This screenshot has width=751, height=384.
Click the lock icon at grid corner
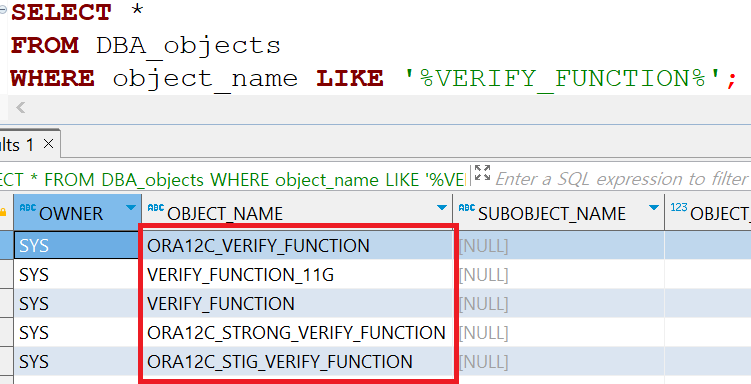tap(4, 212)
